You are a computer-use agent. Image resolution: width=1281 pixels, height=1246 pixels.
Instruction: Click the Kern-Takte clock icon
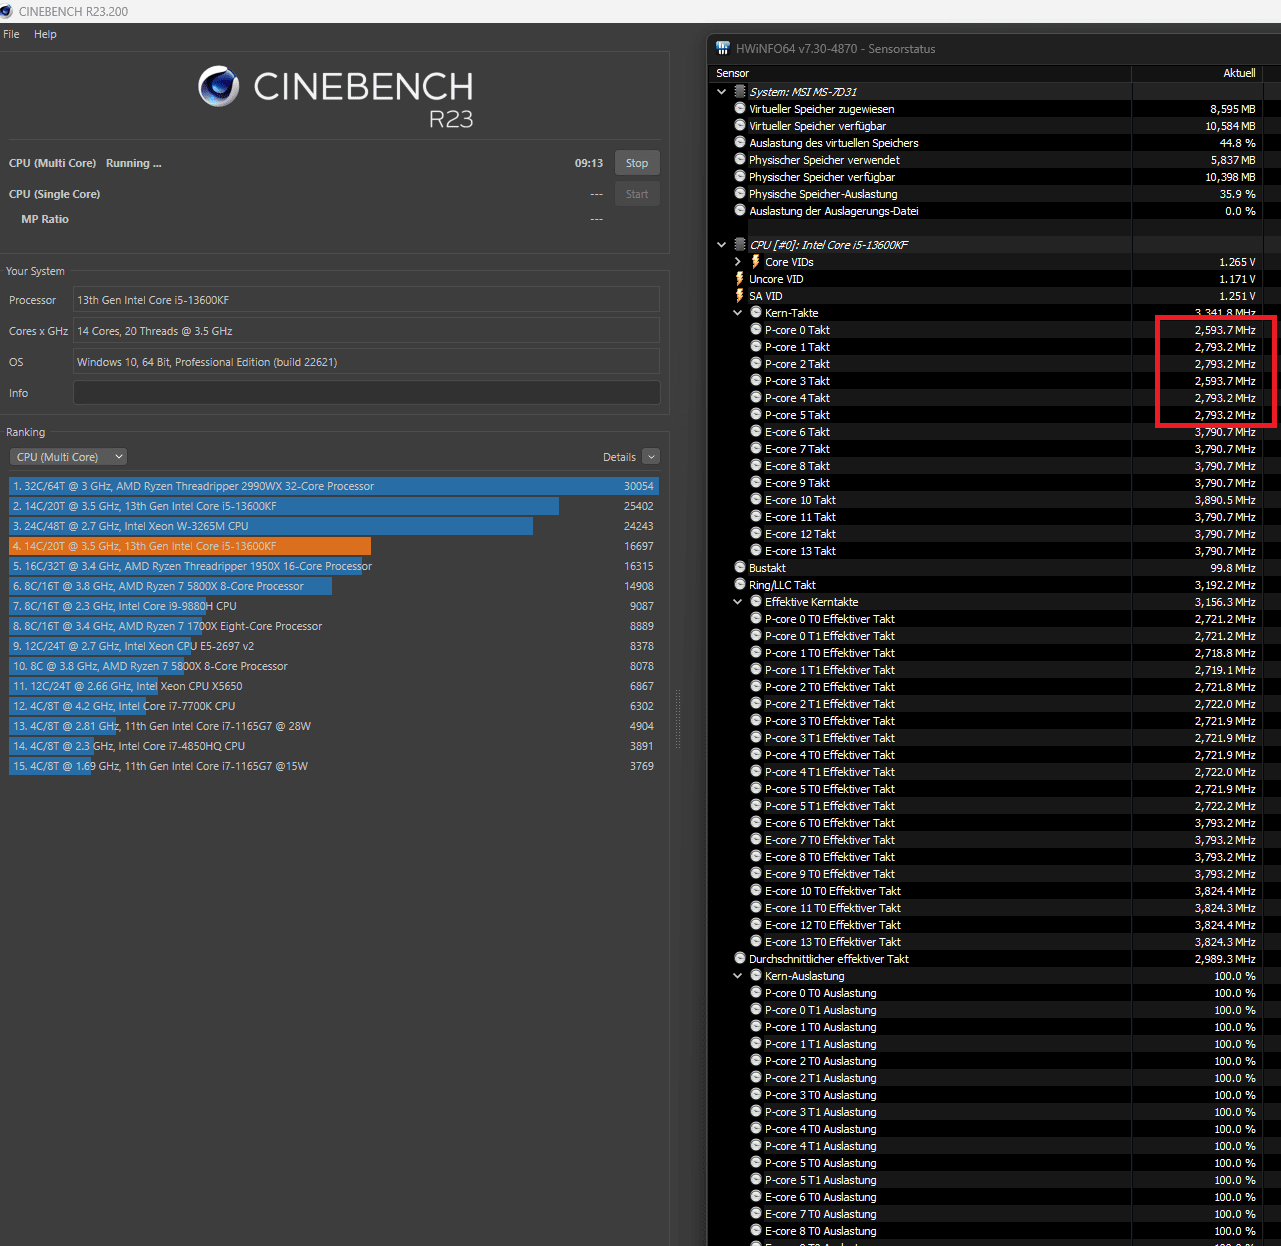click(x=756, y=313)
